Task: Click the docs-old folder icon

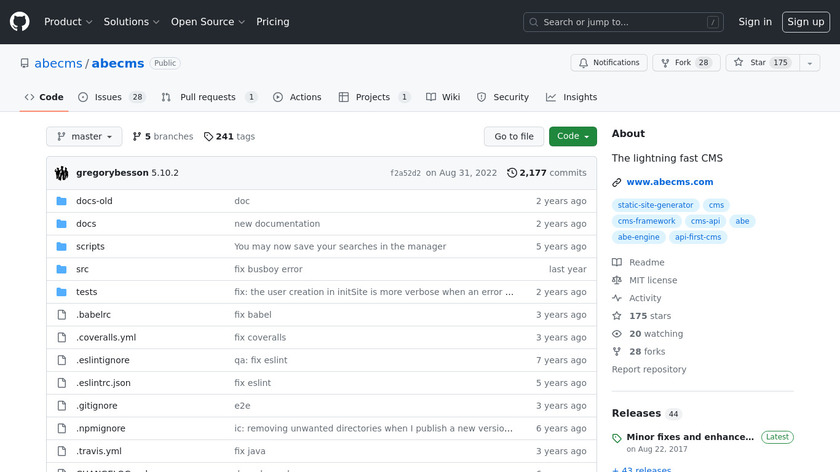Action: 61,201
